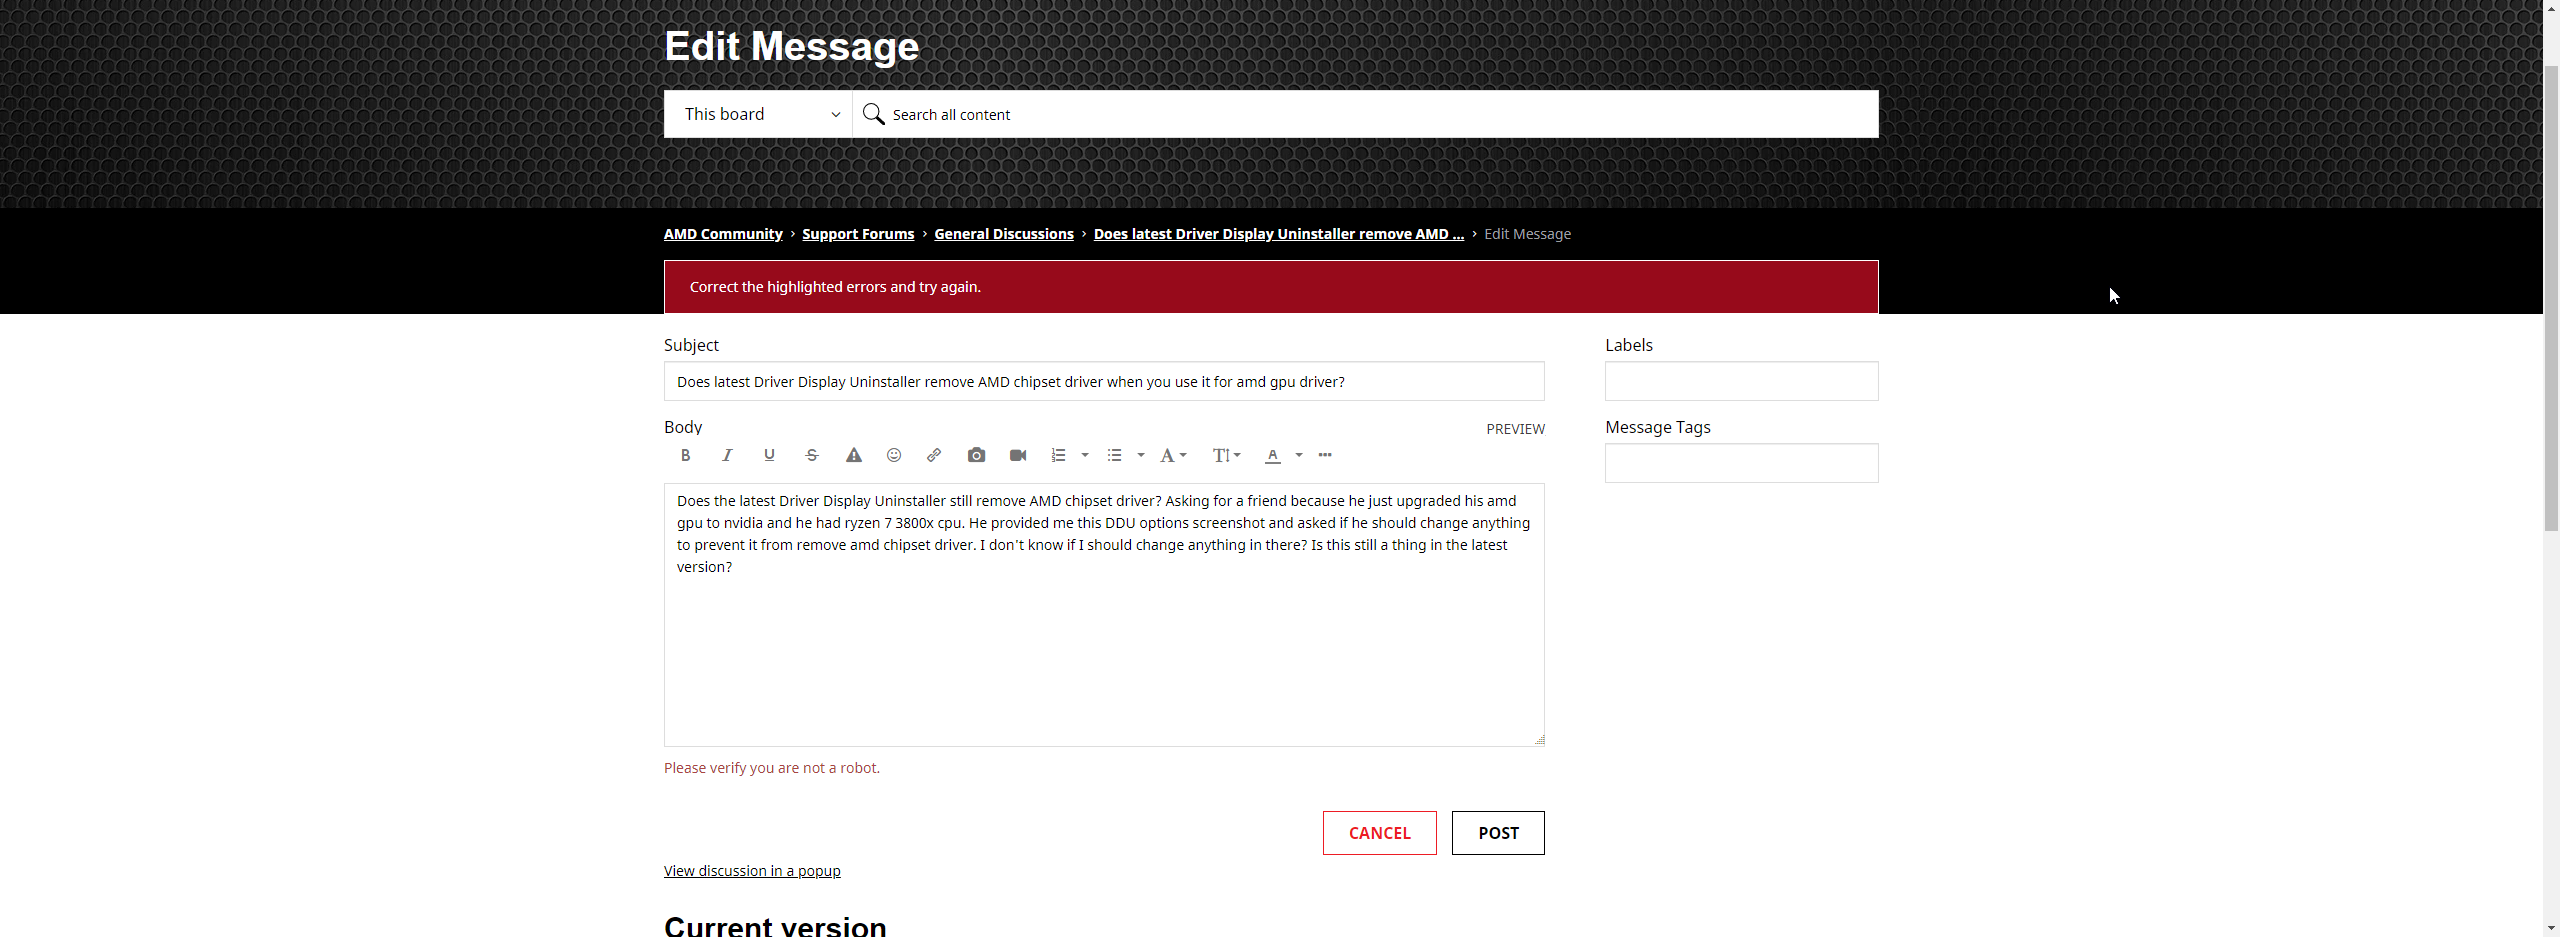Open numbered list style dropdown arrow

pos(1085,455)
